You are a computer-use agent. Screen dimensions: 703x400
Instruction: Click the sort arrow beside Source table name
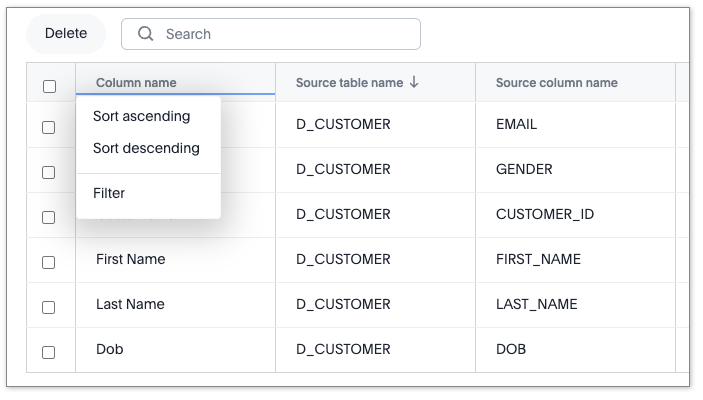point(414,82)
